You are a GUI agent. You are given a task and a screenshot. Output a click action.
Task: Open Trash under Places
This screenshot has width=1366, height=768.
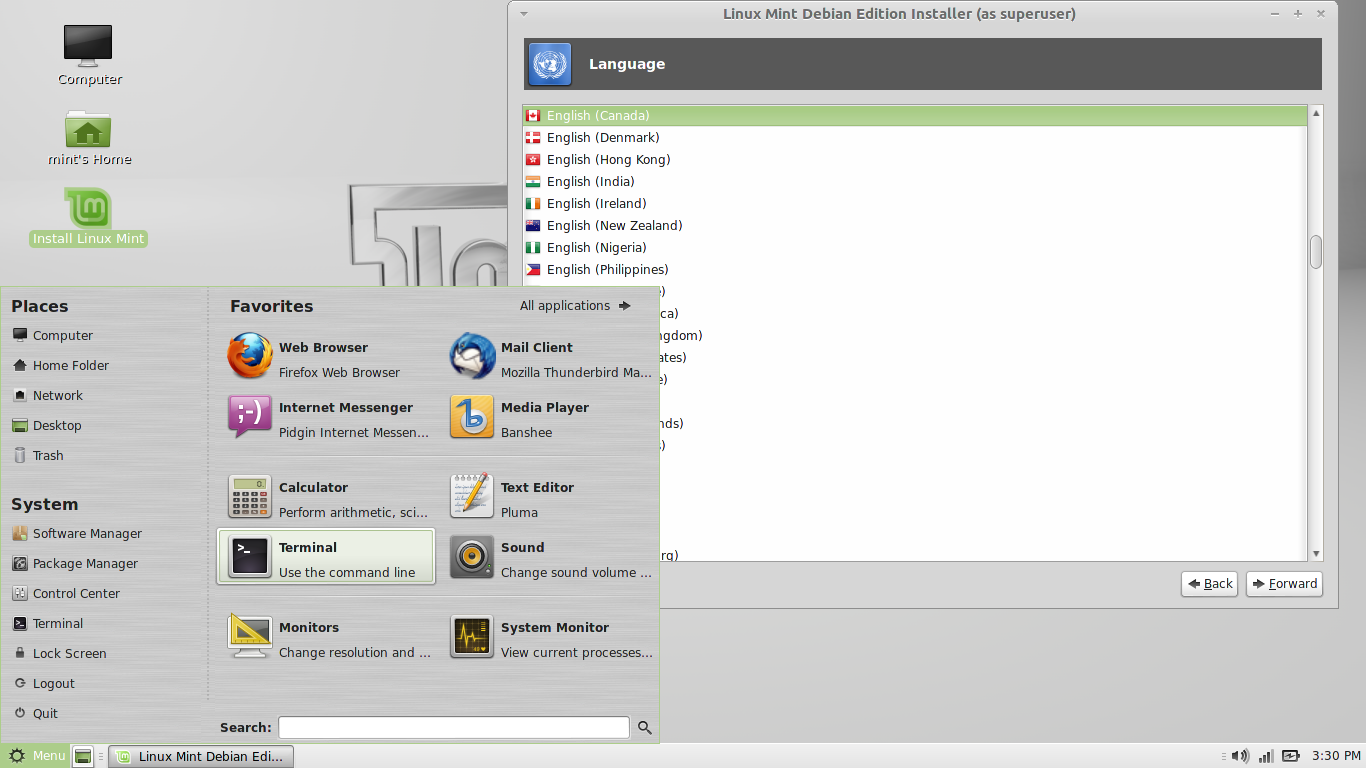[38, 456]
